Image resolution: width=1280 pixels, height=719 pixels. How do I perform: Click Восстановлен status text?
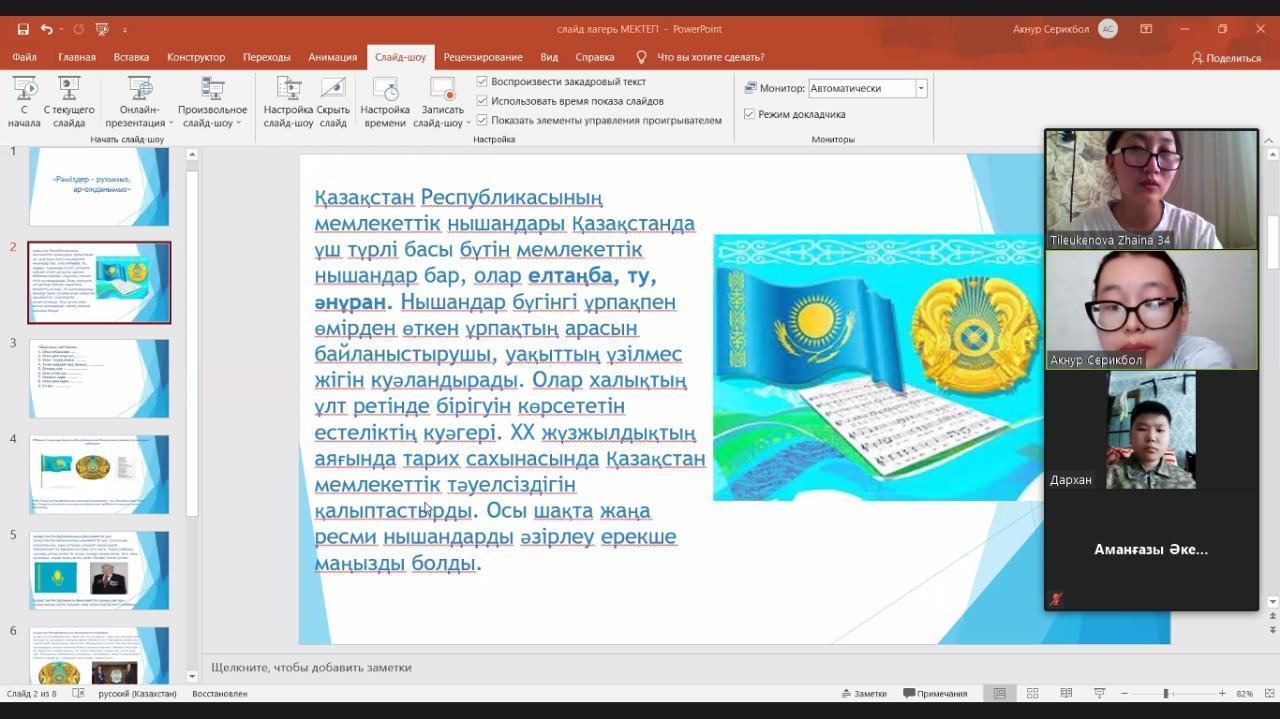[219, 693]
